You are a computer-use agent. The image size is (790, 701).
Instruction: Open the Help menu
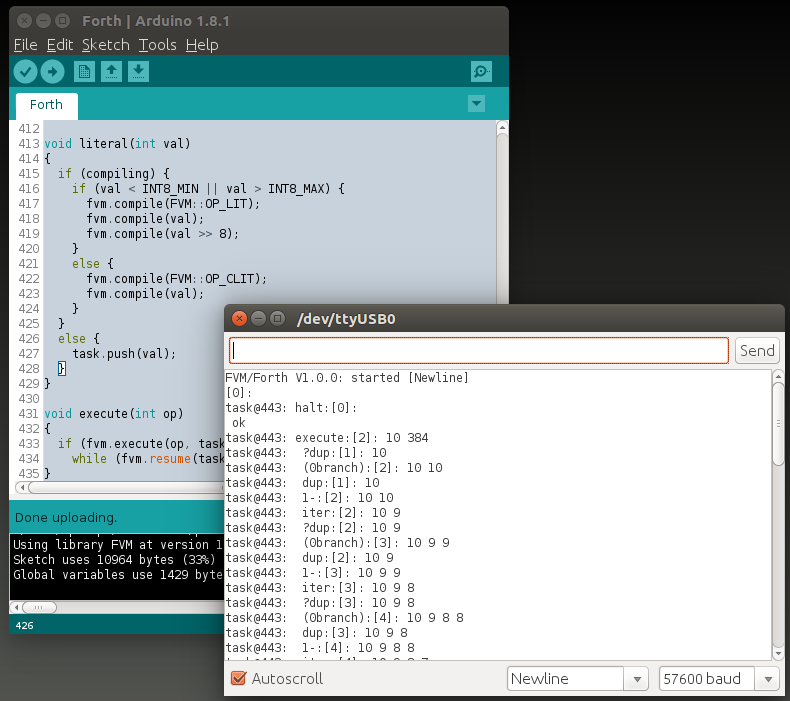(x=202, y=45)
